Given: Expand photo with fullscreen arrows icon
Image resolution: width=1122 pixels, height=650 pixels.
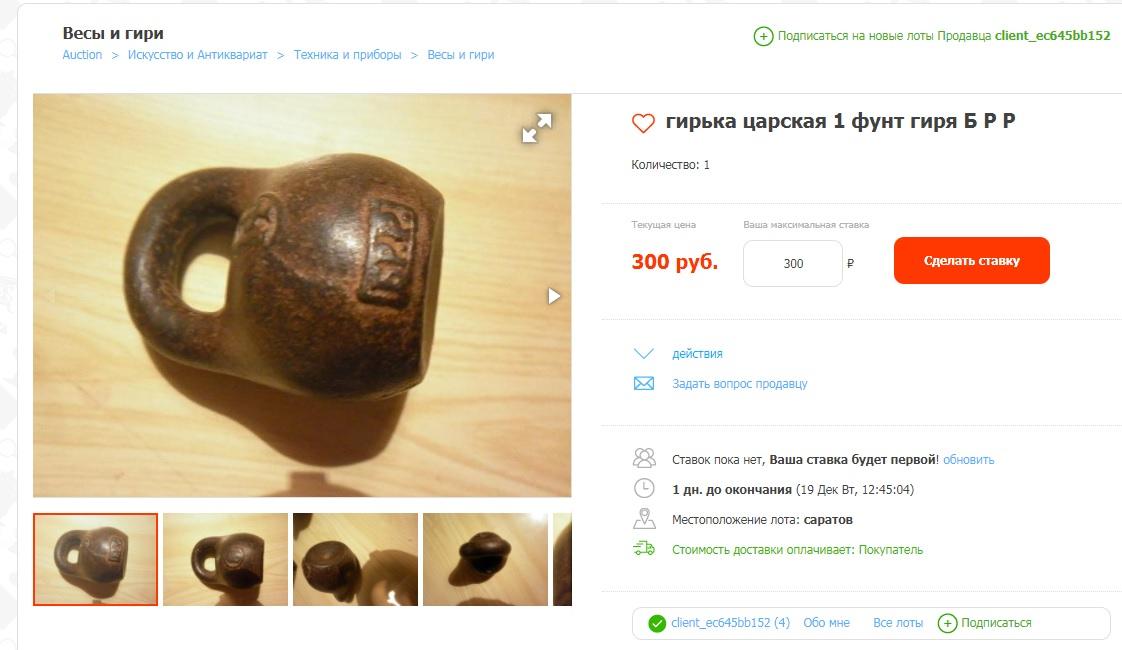Looking at the screenshot, I should [x=537, y=128].
